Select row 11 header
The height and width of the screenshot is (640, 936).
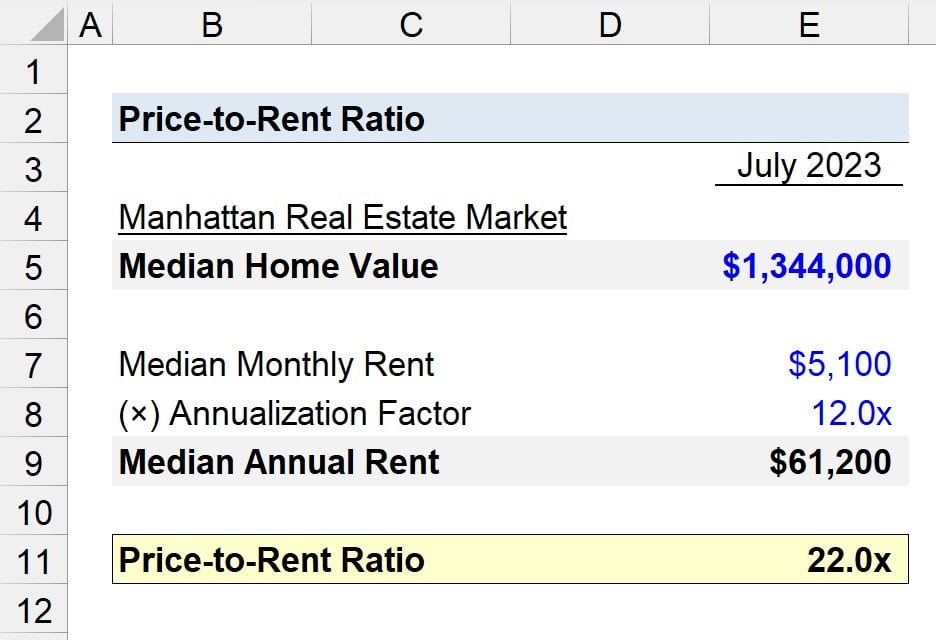point(33,560)
